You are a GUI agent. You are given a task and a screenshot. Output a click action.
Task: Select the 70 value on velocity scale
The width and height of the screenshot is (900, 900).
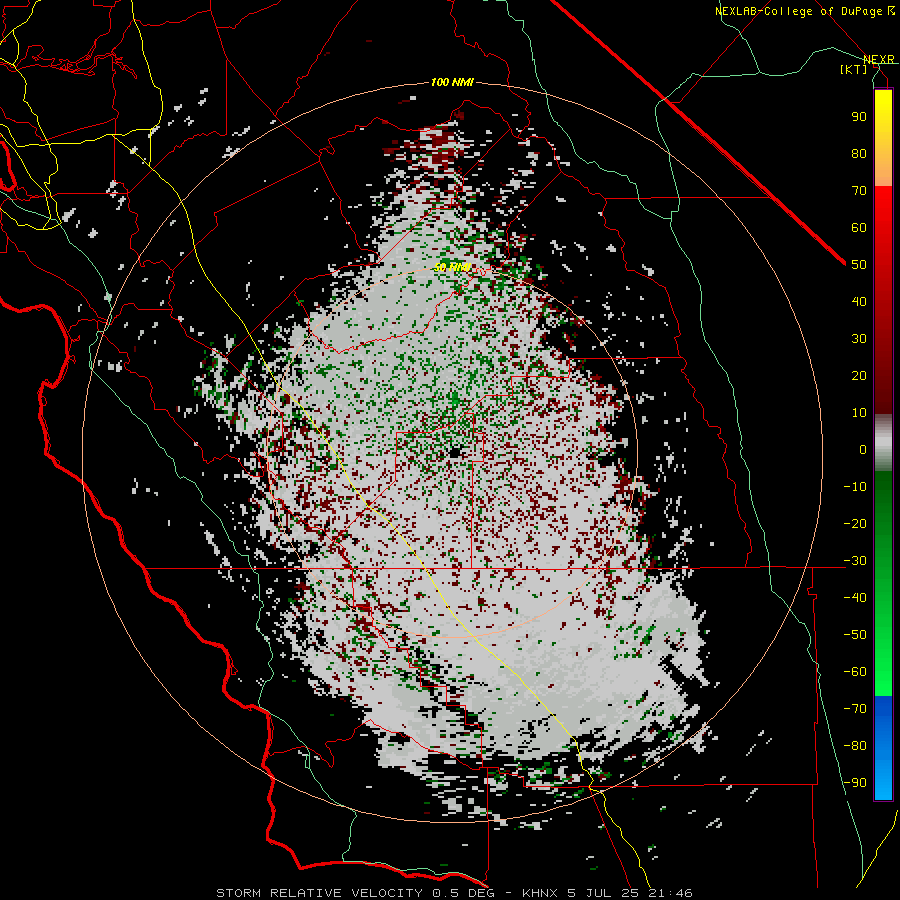(859, 191)
